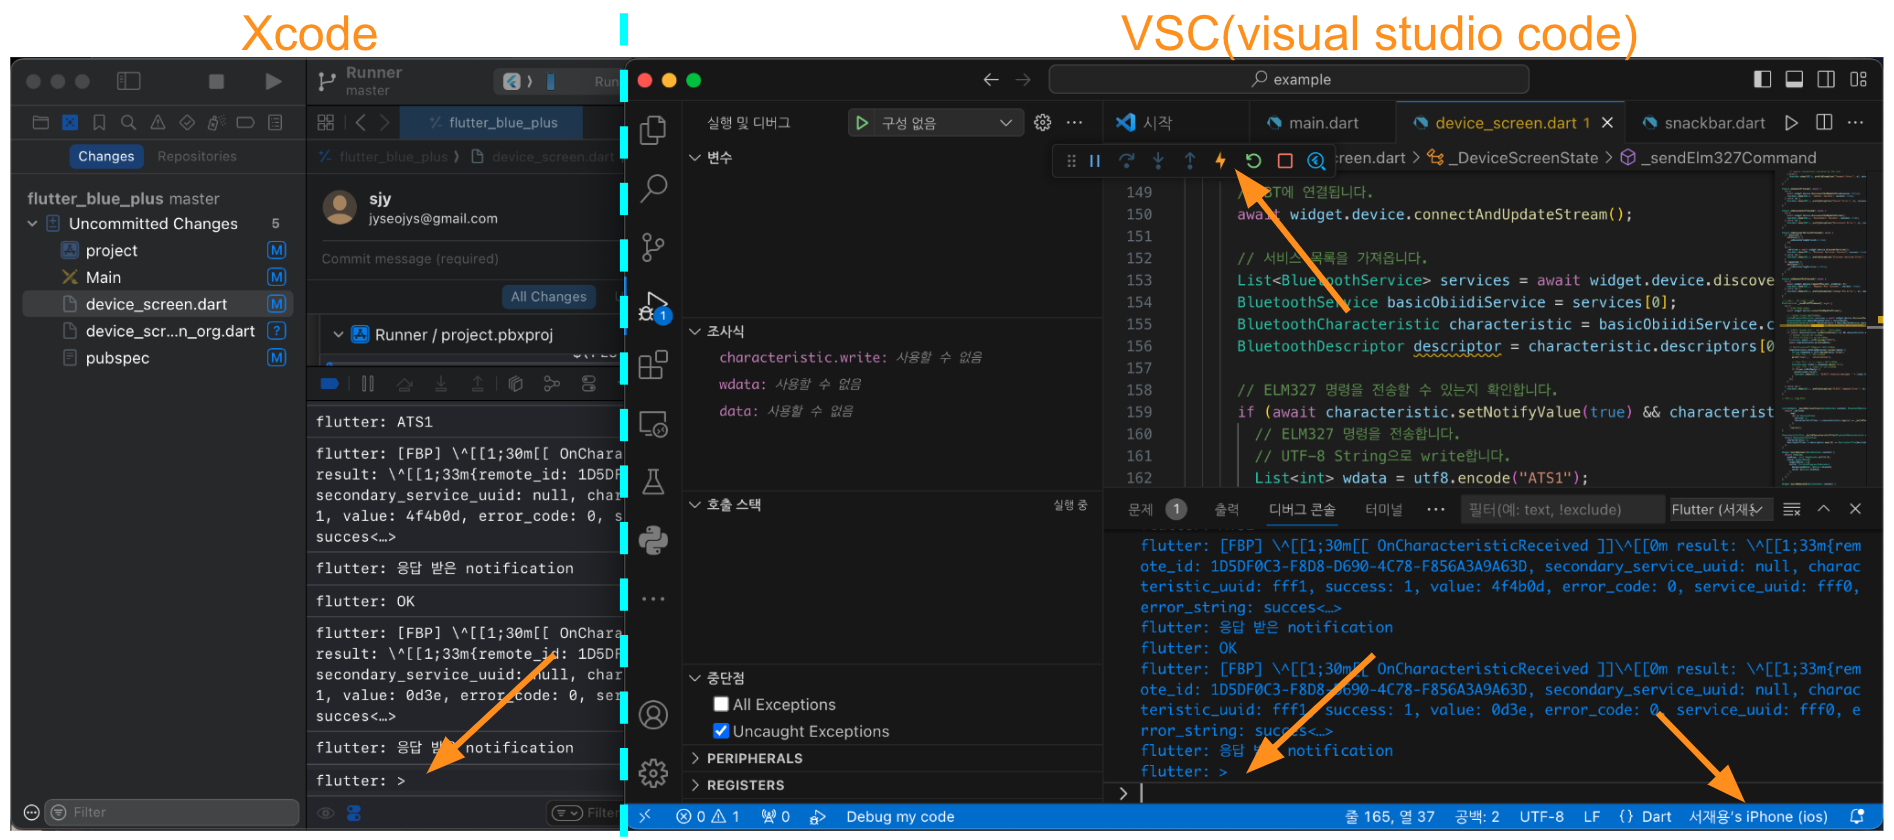Screen dimensions: 1894x840
Task: Click All Changes button in Xcode
Action: click(548, 296)
